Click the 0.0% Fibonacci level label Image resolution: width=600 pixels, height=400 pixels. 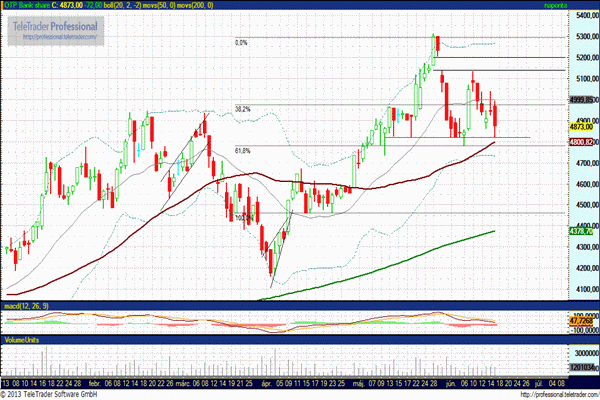[240, 43]
